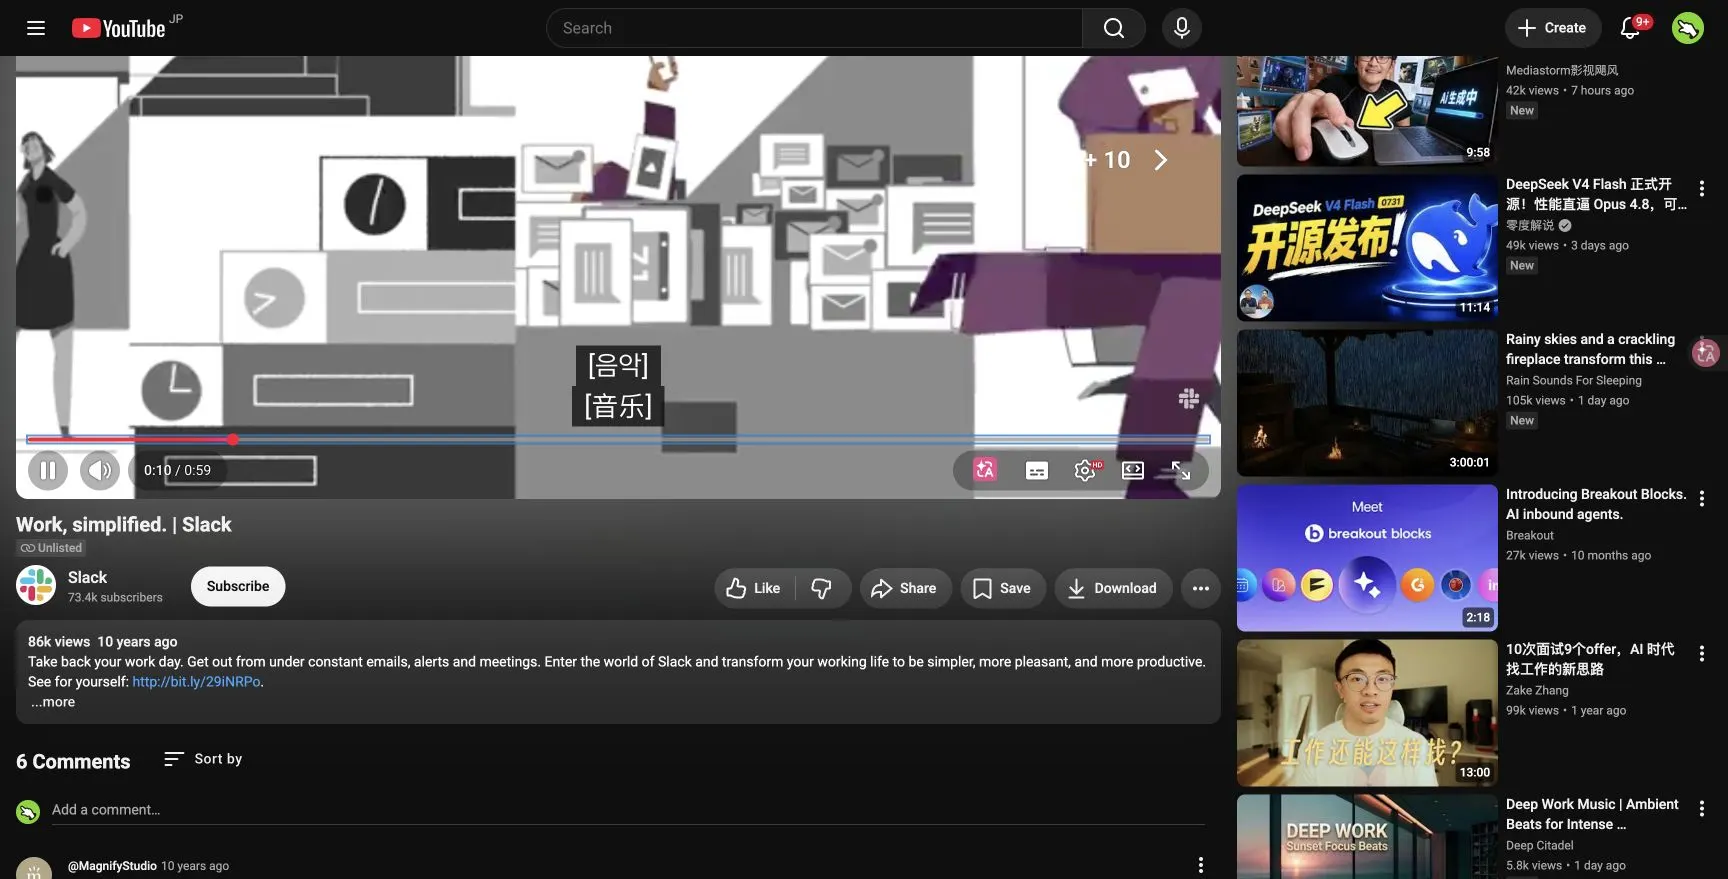Subscribe to the Slack channel
The height and width of the screenshot is (879, 1728).
pyautogui.click(x=238, y=586)
